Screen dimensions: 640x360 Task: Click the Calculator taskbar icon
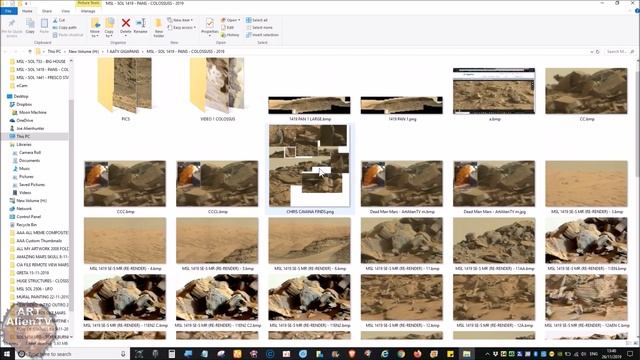pos(172,354)
